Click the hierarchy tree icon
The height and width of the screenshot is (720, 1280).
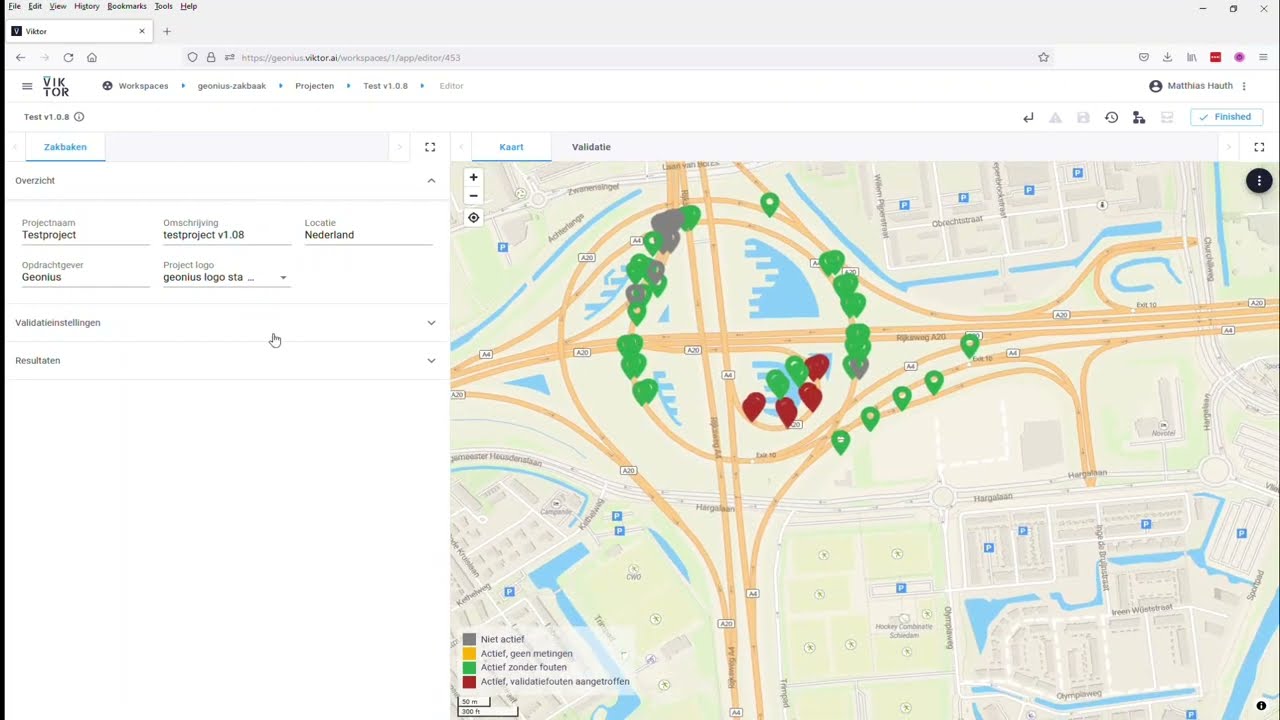coord(1139,117)
